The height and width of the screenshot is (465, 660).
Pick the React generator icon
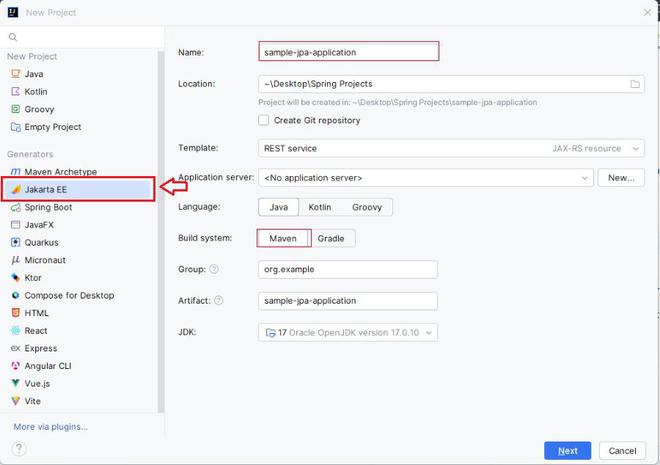15,331
